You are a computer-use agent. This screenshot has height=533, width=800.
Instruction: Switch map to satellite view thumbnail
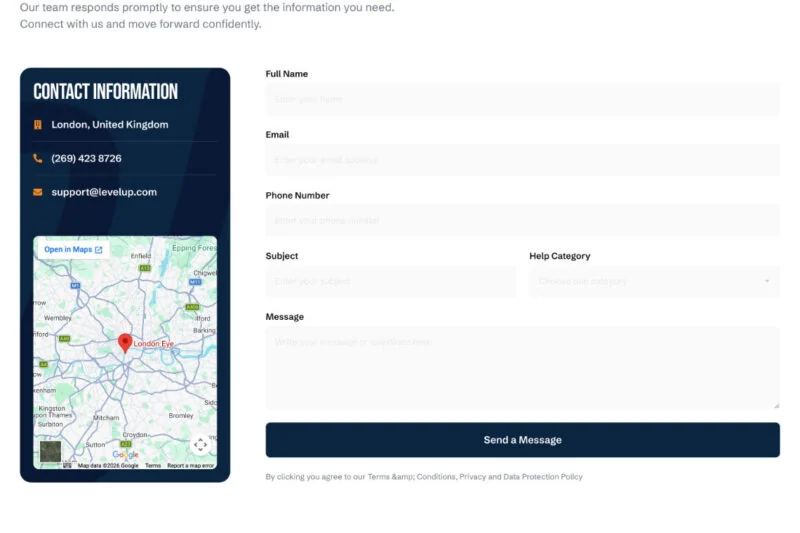click(x=51, y=451)
